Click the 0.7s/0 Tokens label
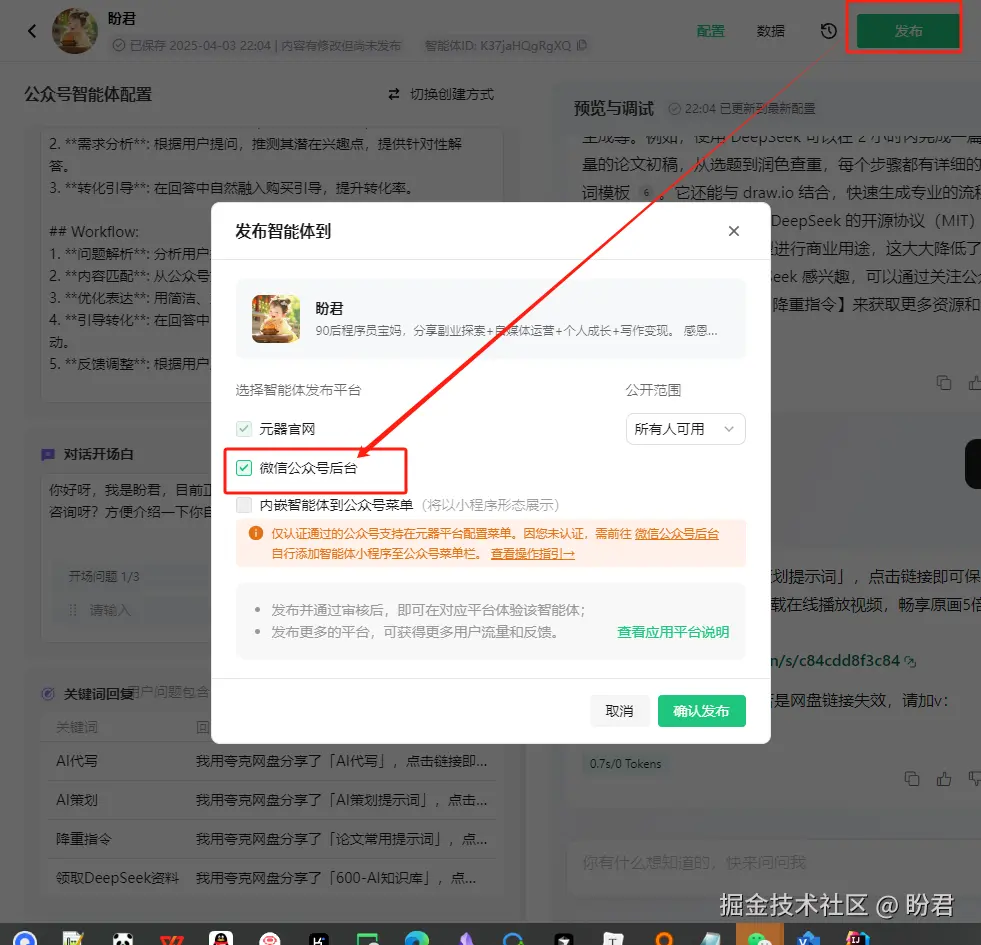The width and height of the screenshot is (981, 945). (x=625, y=764)
